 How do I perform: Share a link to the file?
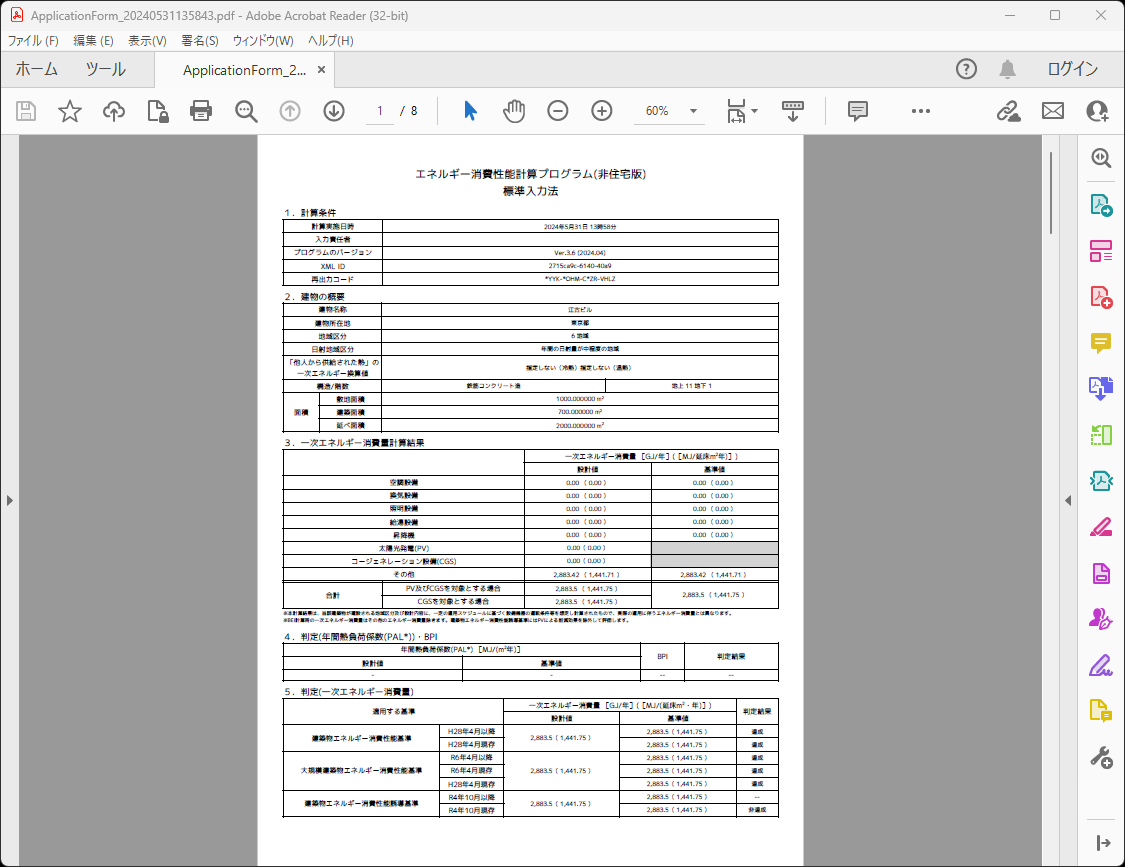tap(1009, 111)
